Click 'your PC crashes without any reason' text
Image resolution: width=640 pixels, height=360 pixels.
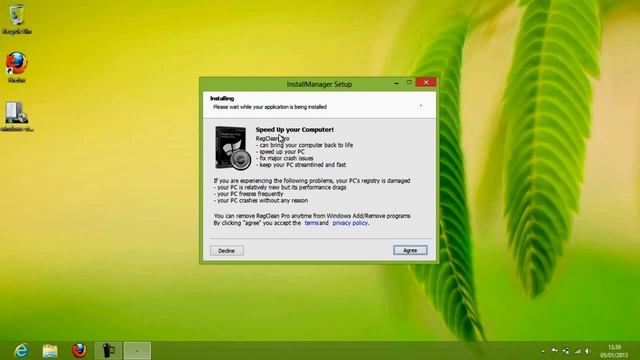261,200
